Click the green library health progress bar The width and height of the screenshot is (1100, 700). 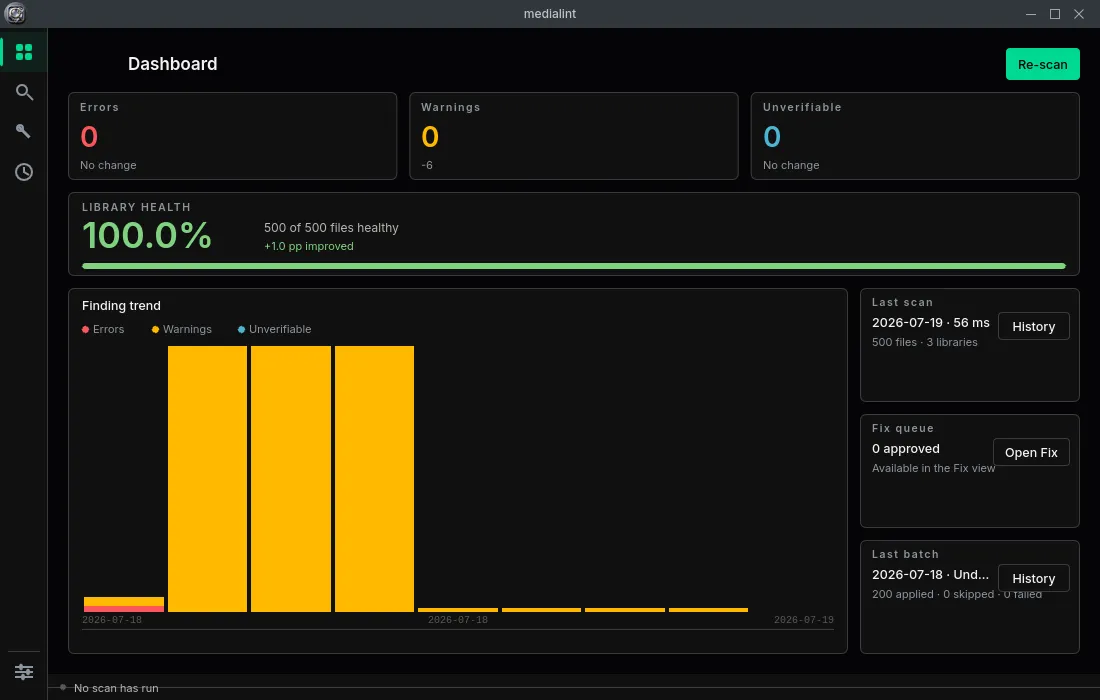(x=574, y=266)
